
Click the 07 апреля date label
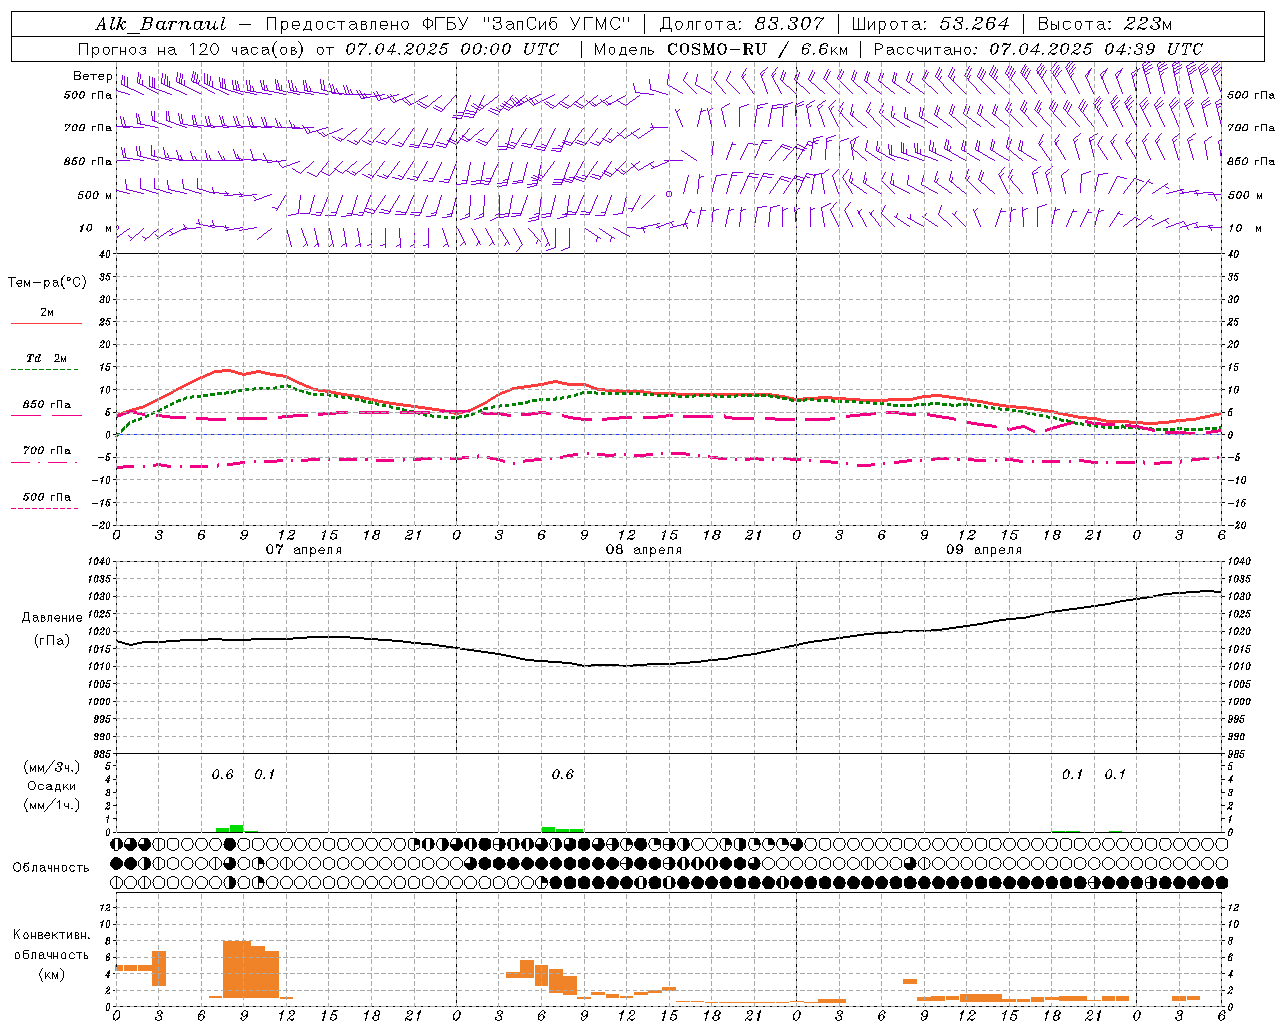(x=304, y=550)
